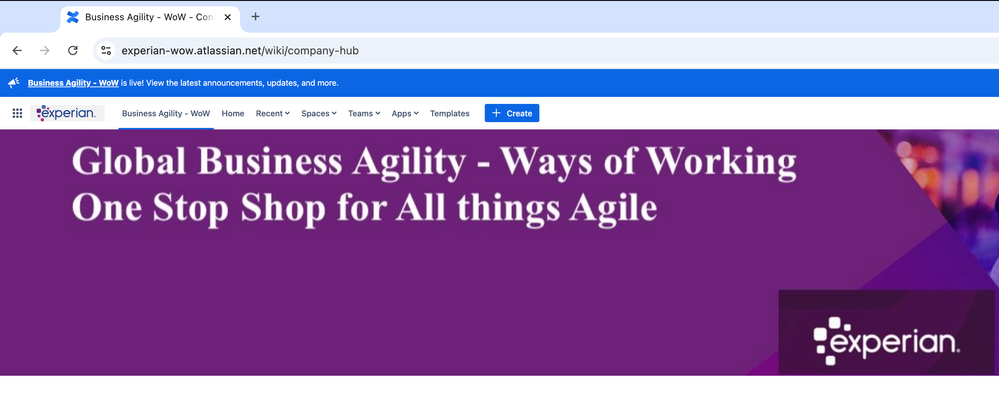
Task: Open site information icon in address bar
Action: pos(106,50)
